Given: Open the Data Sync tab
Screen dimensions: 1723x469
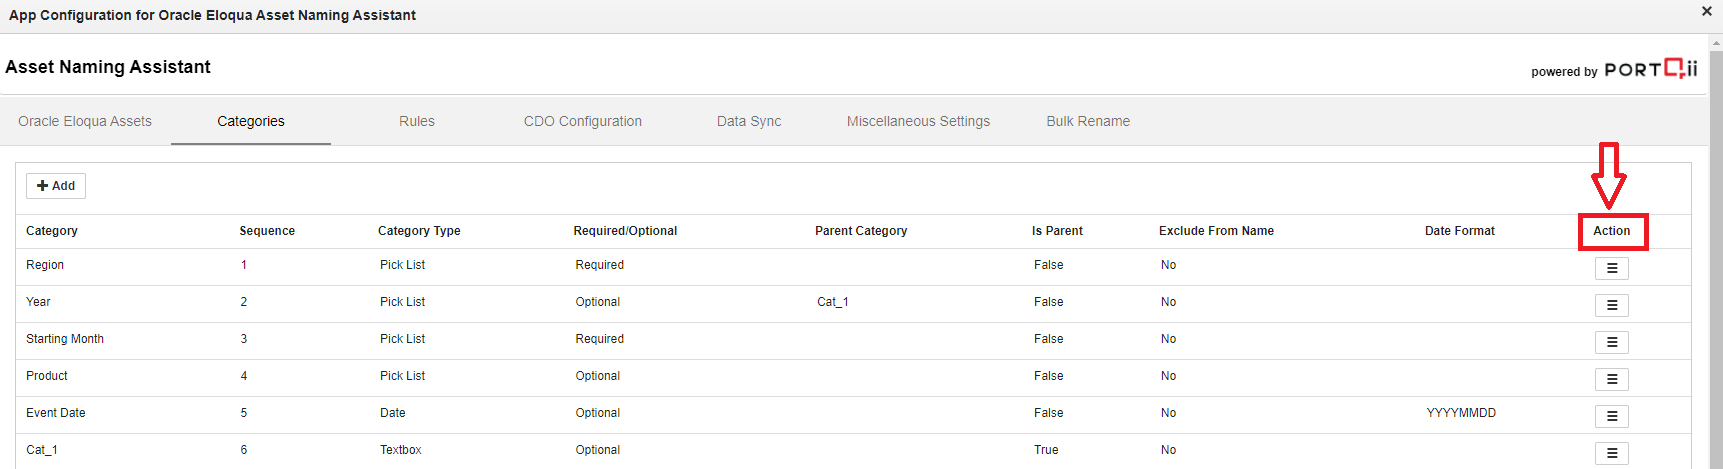Looking at the screenshot, I should coord(749,121).
